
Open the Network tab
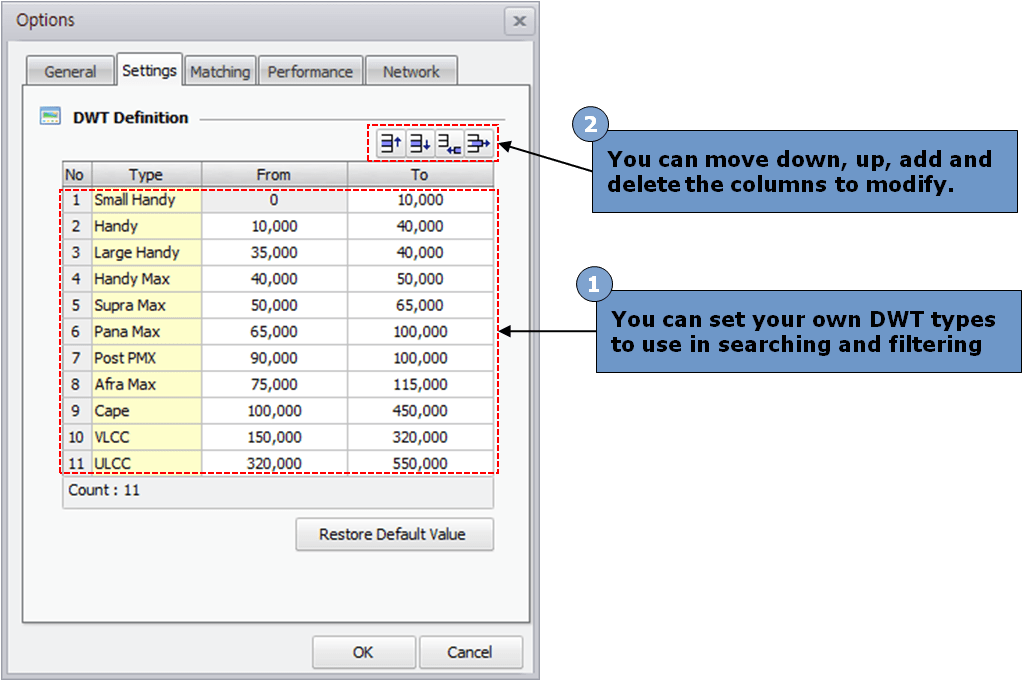[411, 70]
